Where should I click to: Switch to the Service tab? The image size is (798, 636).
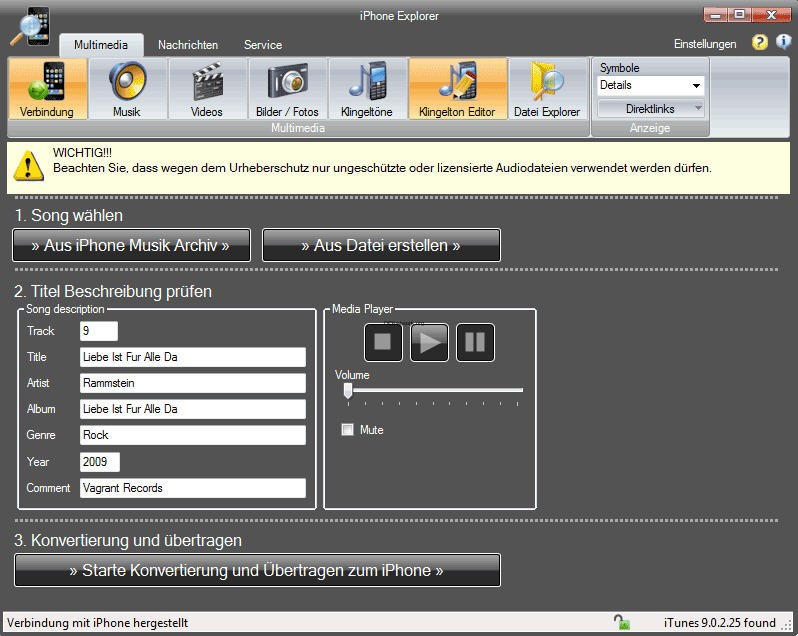pos(263,45)
